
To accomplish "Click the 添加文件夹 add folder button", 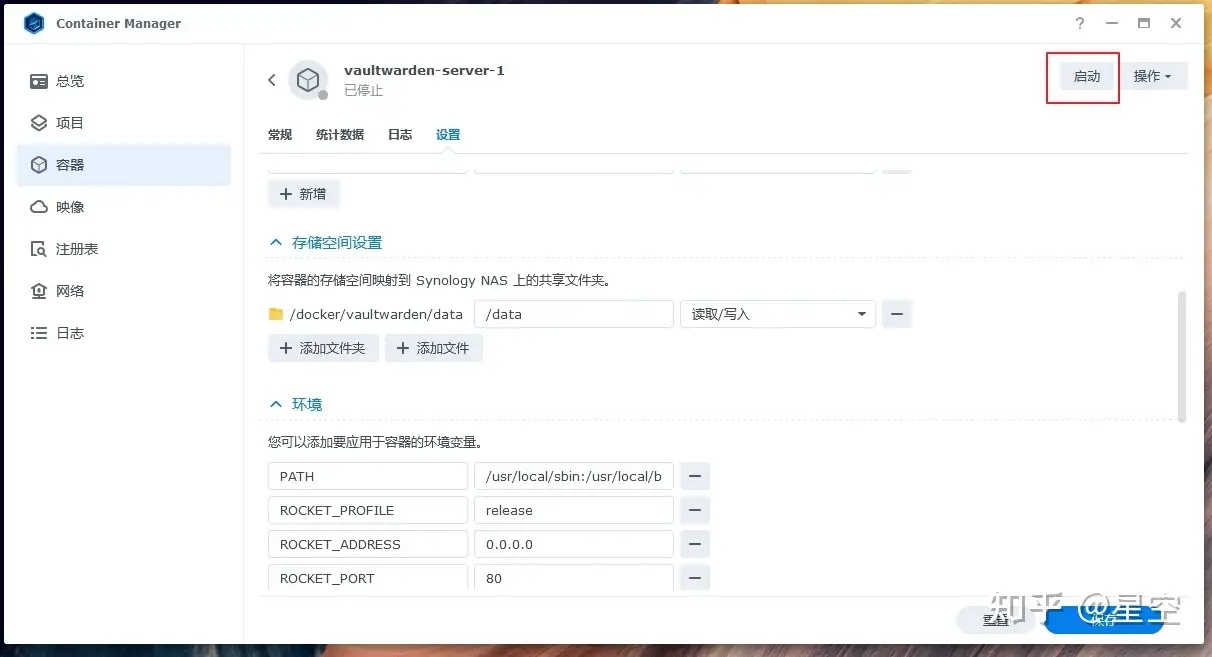I will click(x=323, y=348).
